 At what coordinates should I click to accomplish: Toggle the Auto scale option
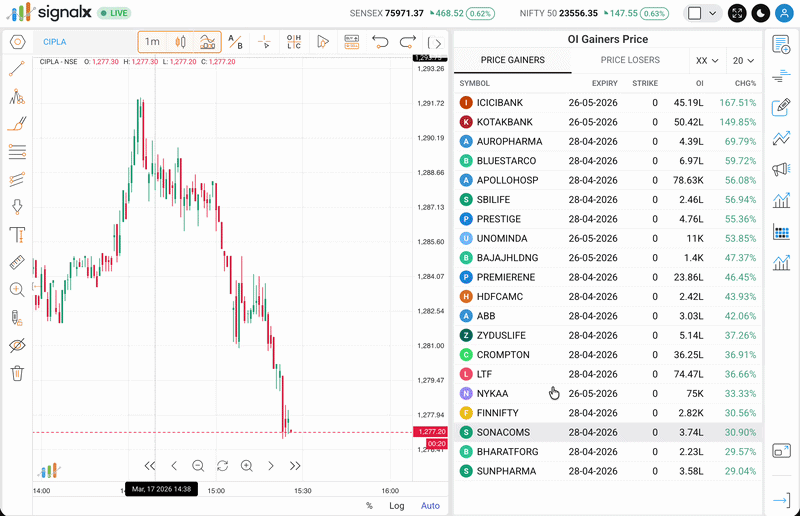[430, 506]
